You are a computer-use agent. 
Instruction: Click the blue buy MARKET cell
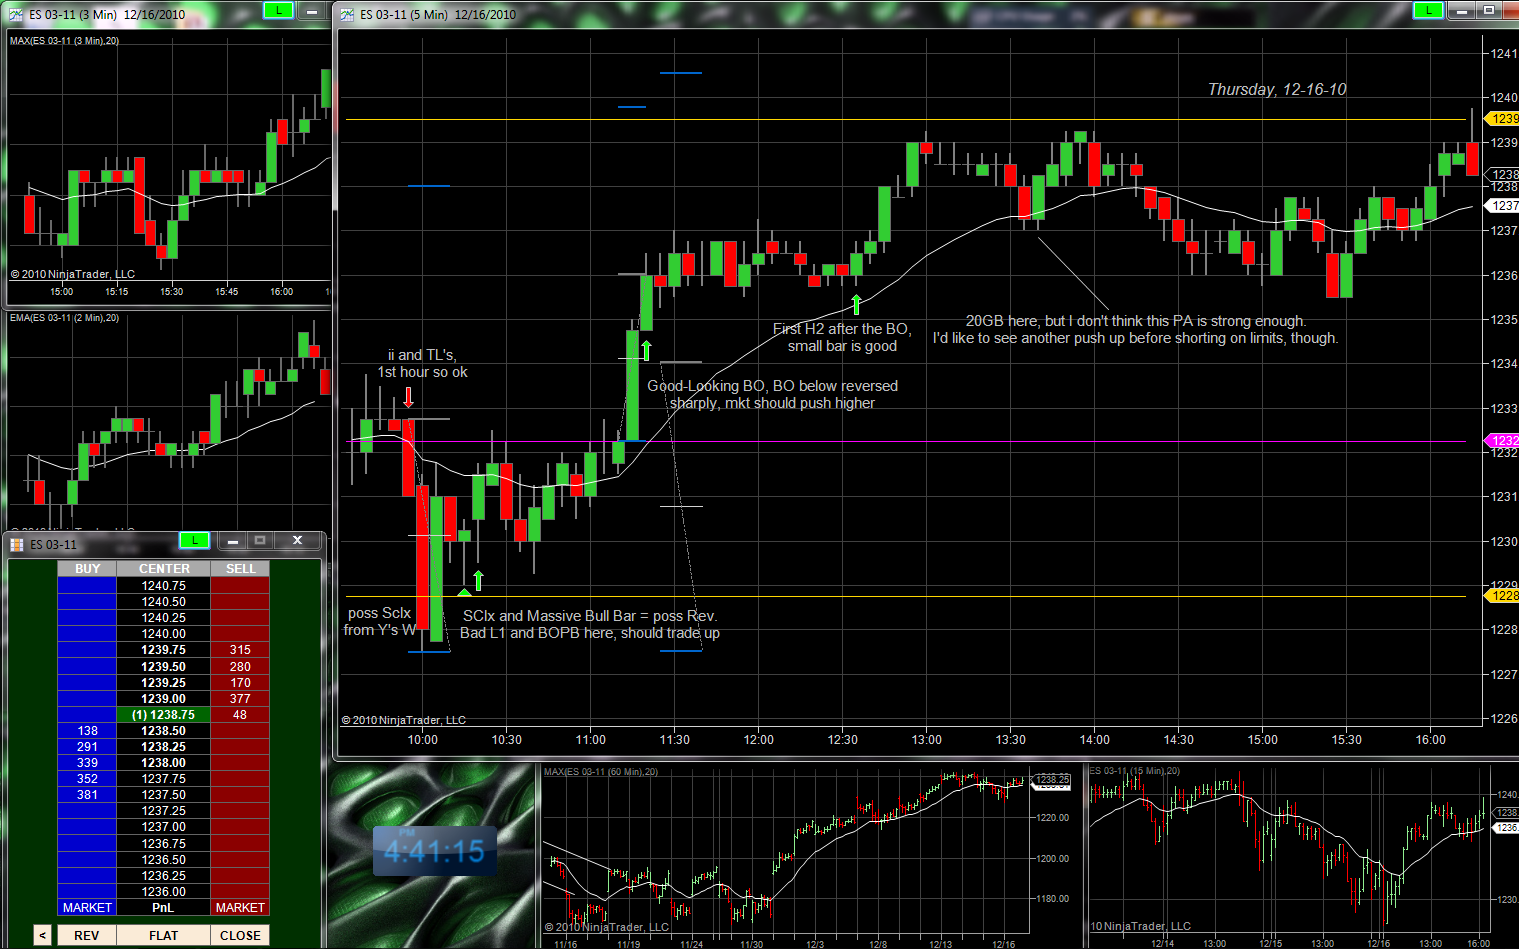coord(87,907)
